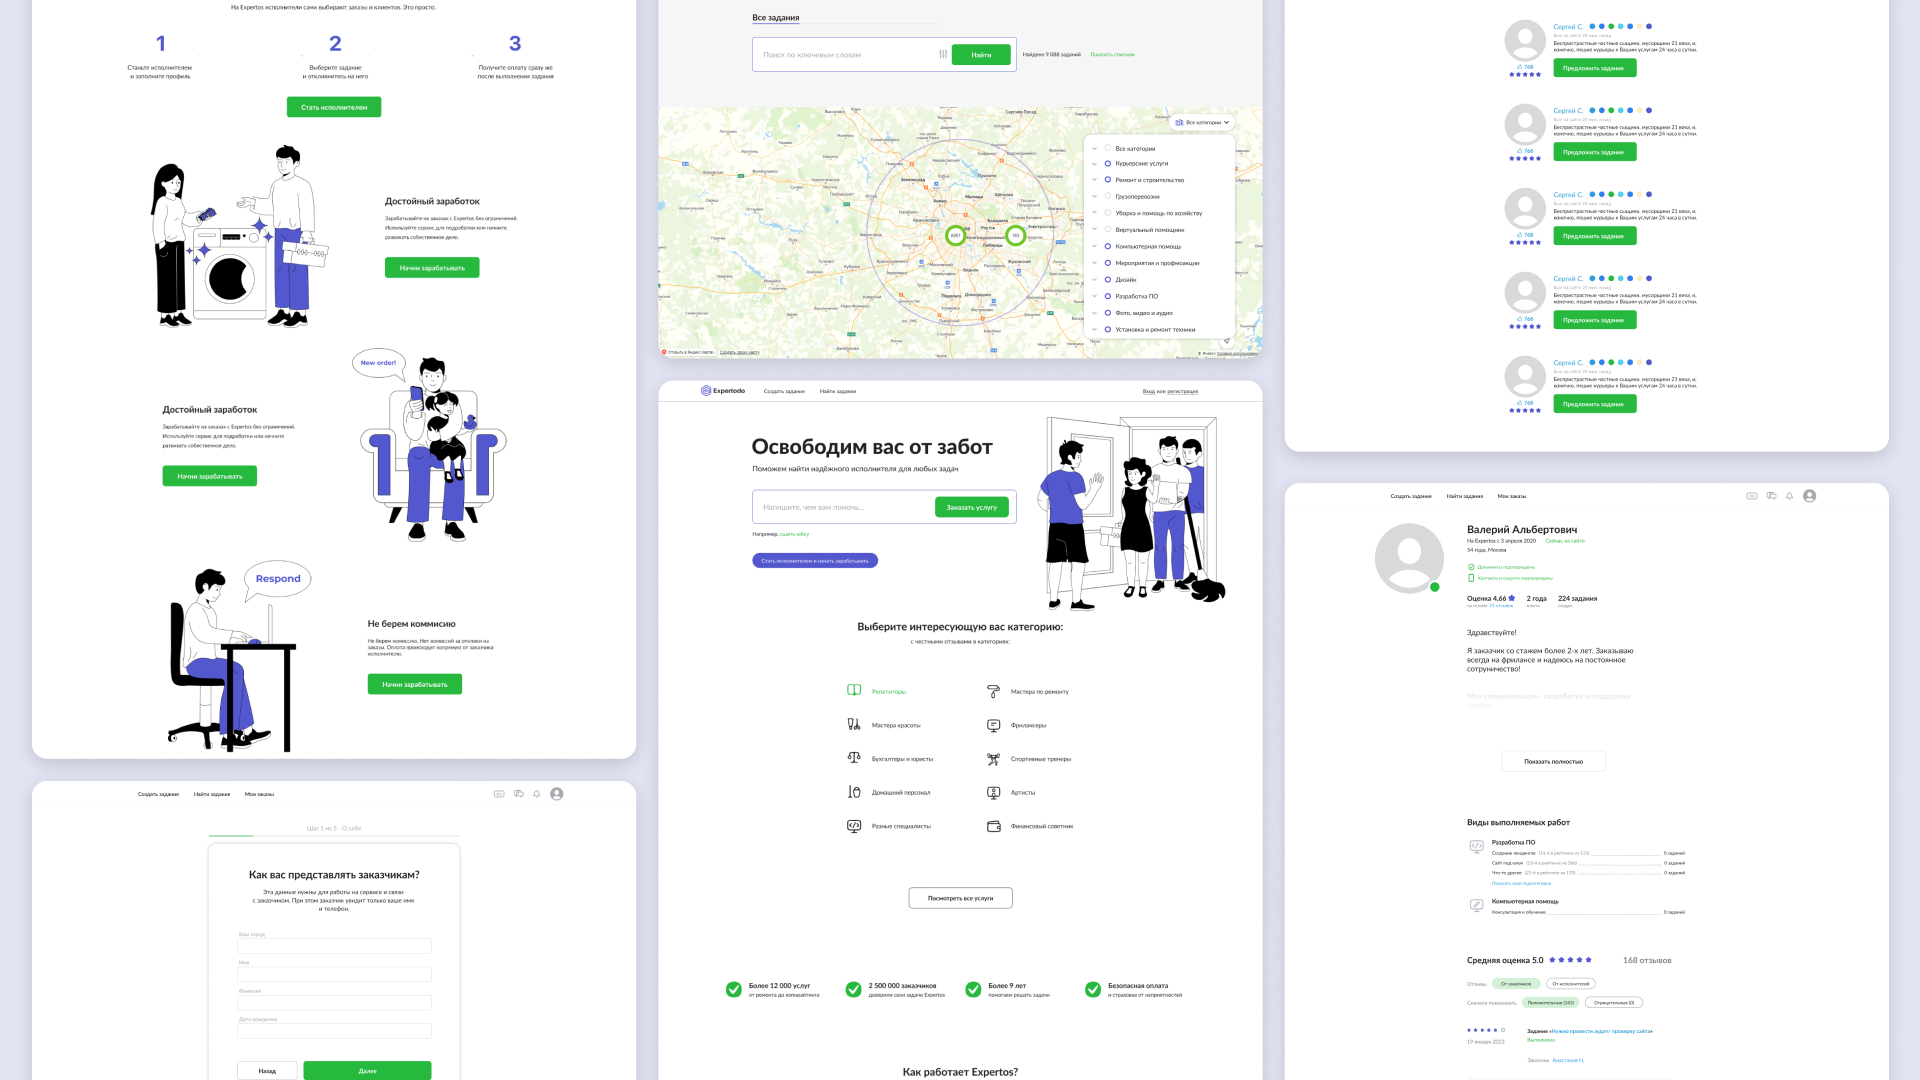This screenshot has height=1080, width=1920.
Task: Enable the Грузоперевозки map filter
Action: point(1108,196)
